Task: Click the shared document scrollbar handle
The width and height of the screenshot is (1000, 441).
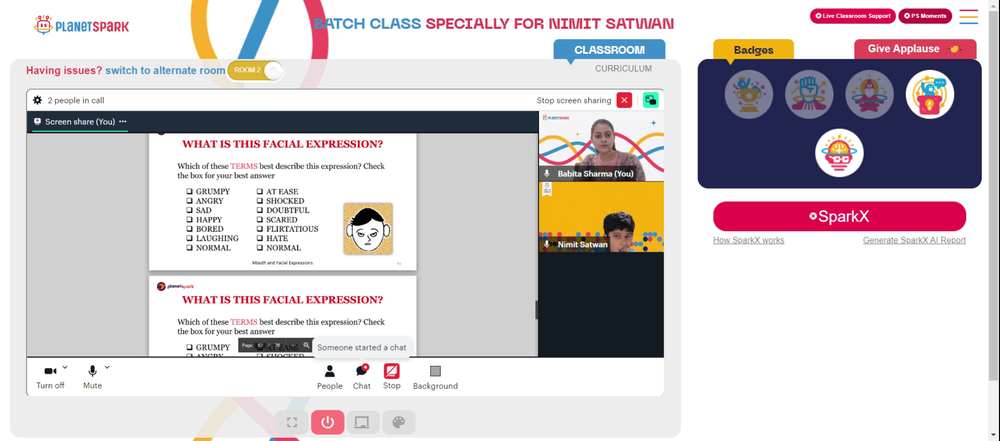Action: tap(536, 310)
